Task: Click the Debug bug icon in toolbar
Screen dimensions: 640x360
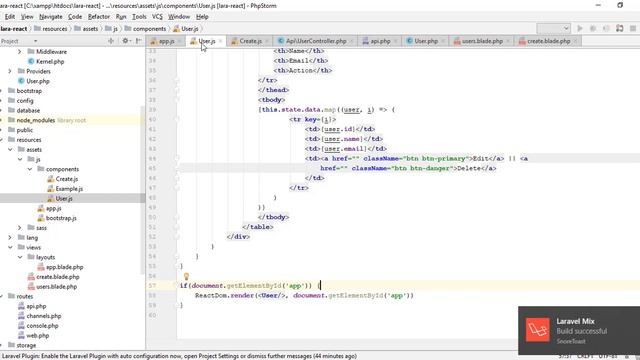Action: coord(593,28)
